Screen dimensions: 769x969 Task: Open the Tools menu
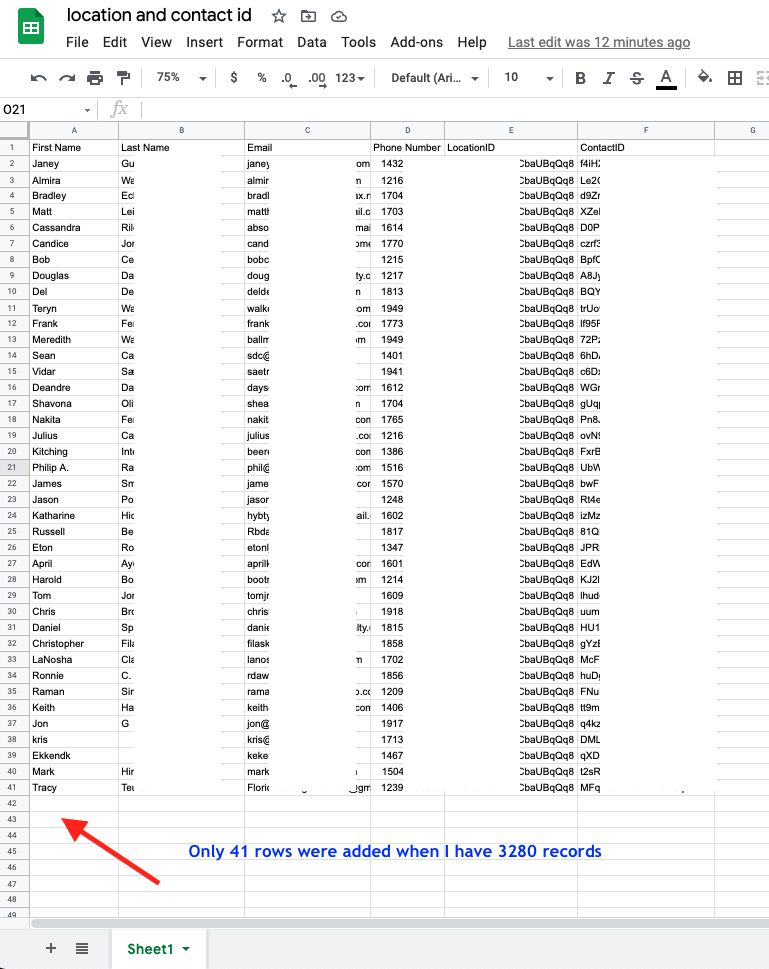[x=359, y=42]
